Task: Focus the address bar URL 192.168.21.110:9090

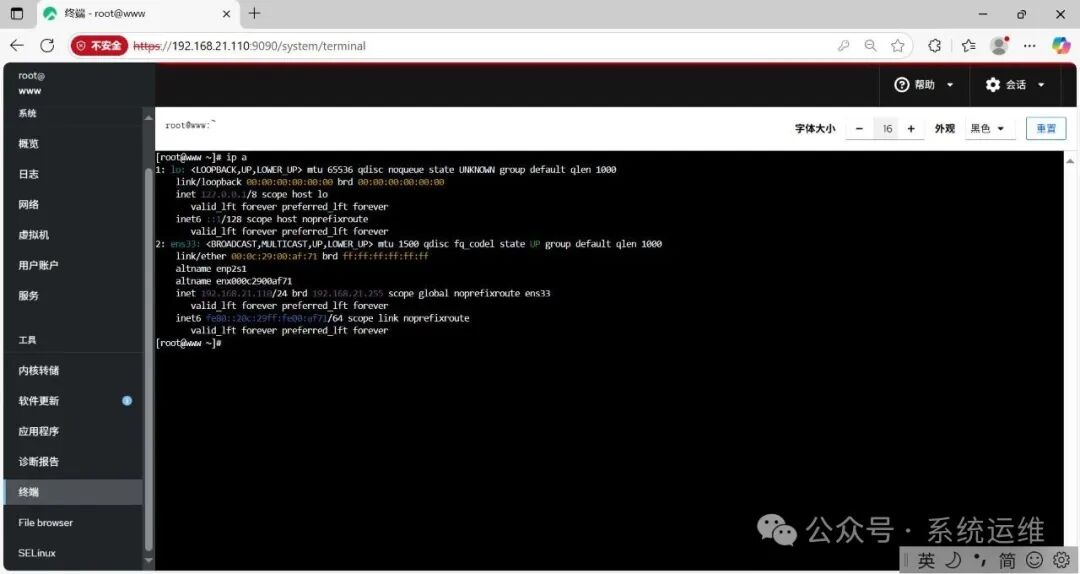Action: [249, 46]
